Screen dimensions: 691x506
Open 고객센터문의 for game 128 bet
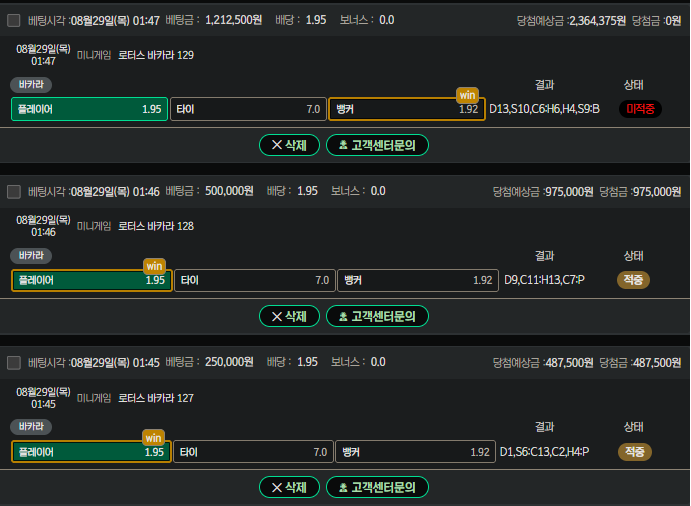pos(377,316)
